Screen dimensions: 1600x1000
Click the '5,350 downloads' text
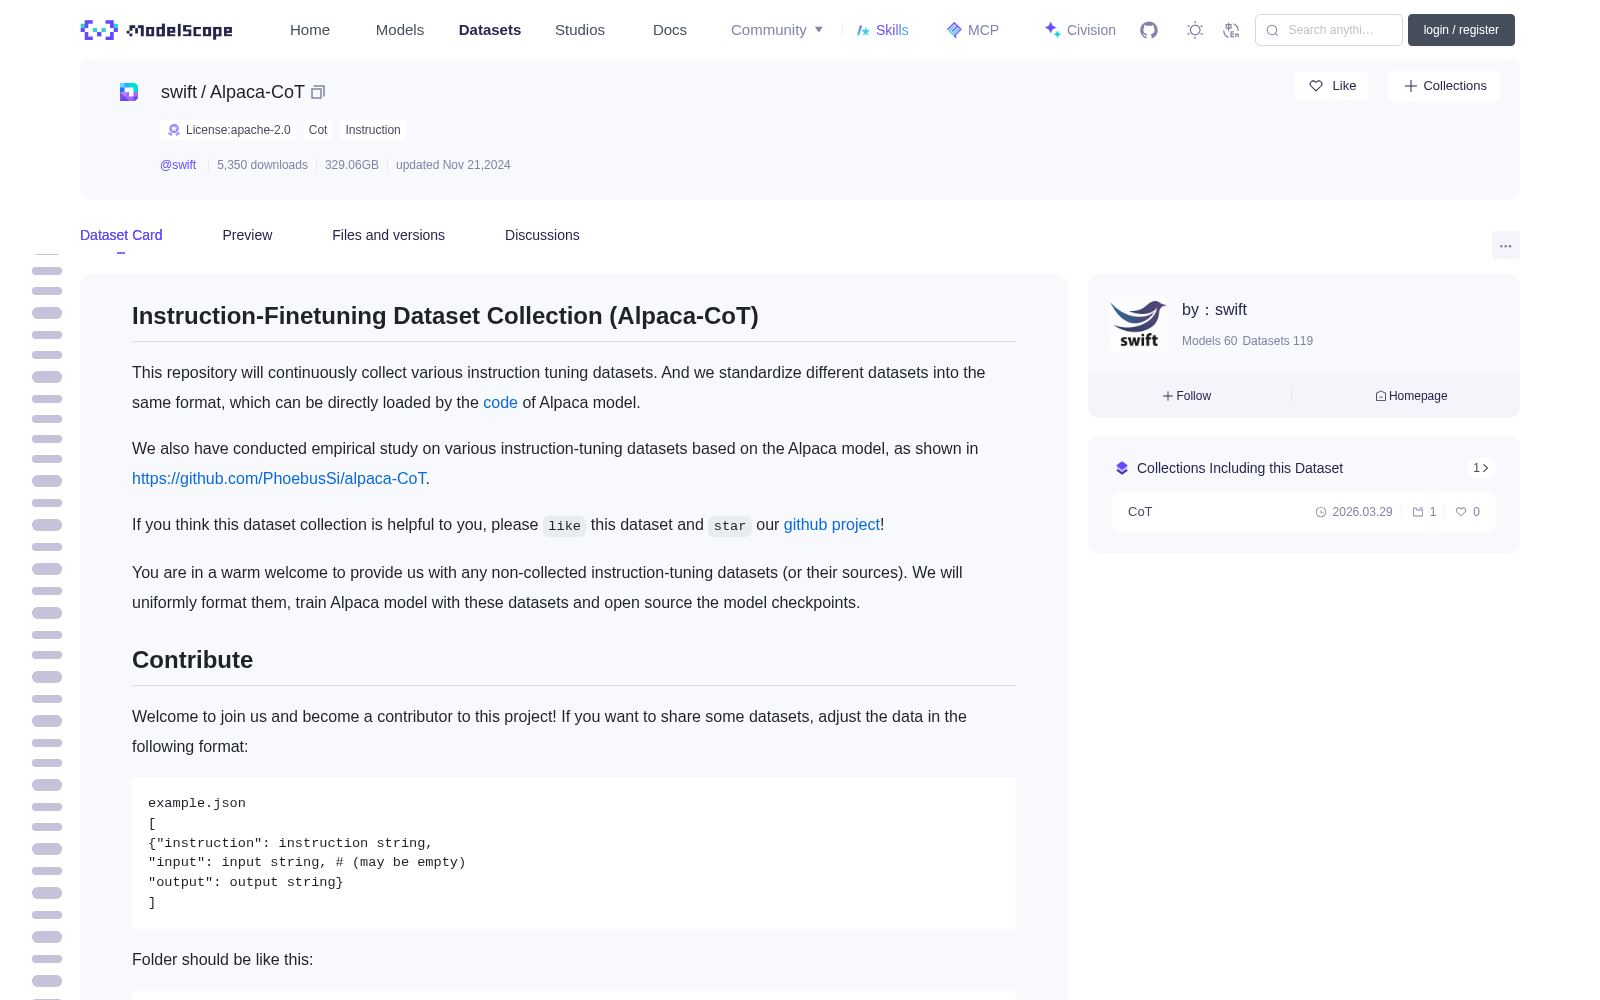coord(262,165)
